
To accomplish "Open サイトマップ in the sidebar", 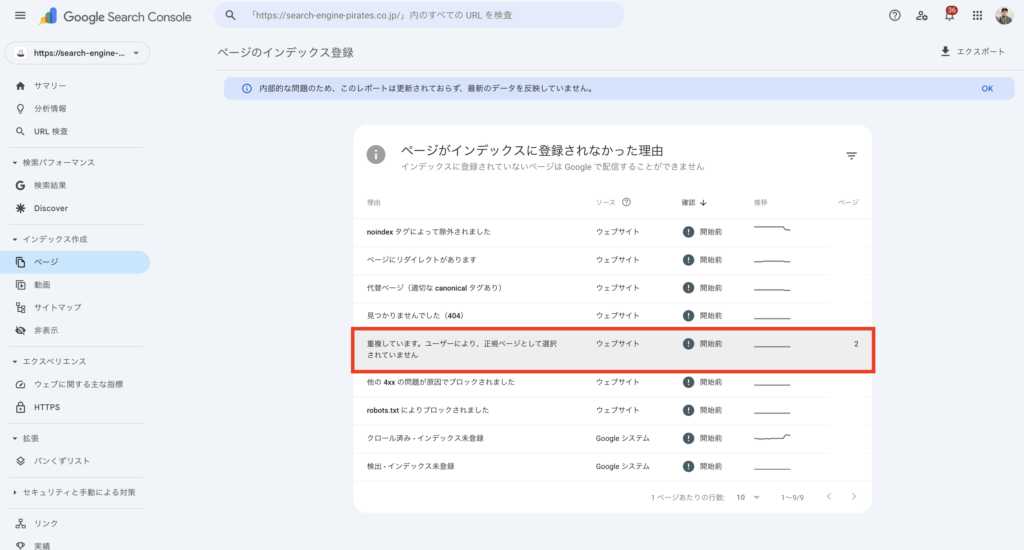I will coord(57,307).
